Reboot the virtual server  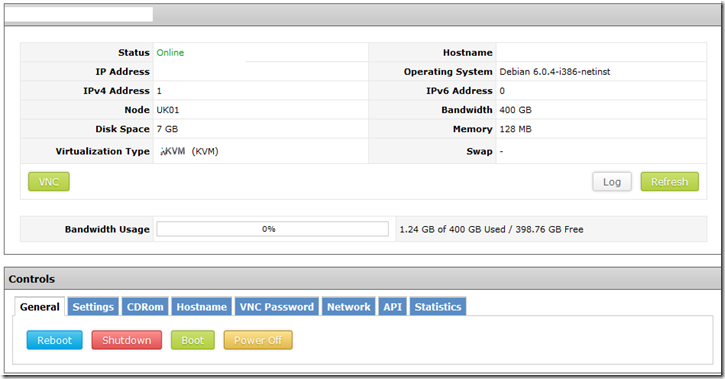[55, 340]
